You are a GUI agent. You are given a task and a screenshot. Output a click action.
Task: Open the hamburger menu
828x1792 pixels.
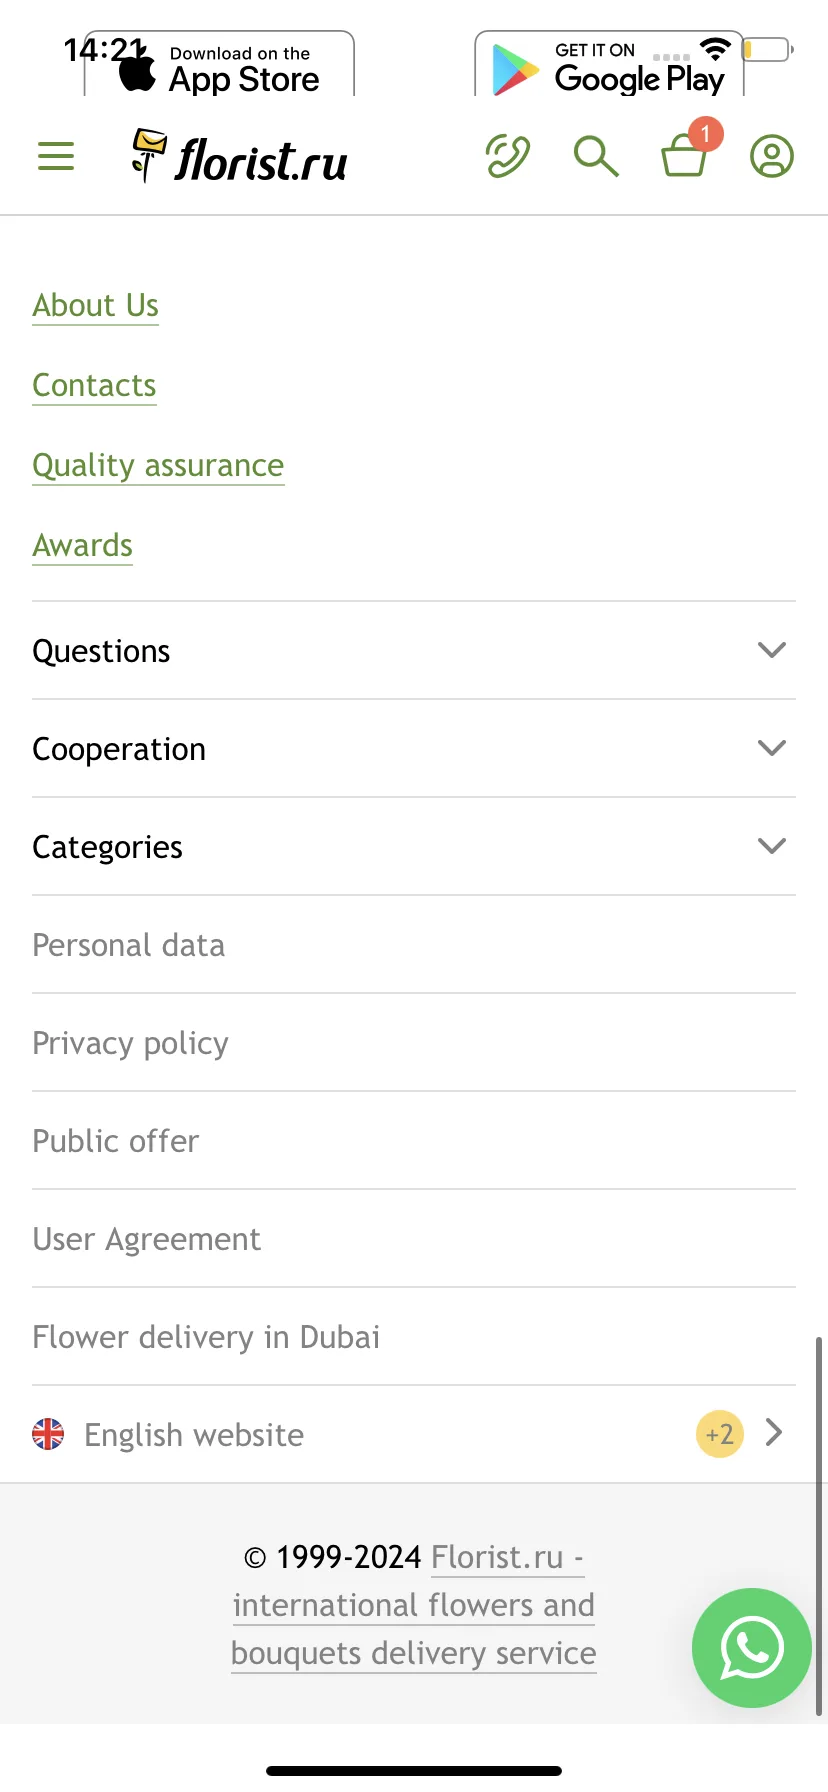pos(56,156)
